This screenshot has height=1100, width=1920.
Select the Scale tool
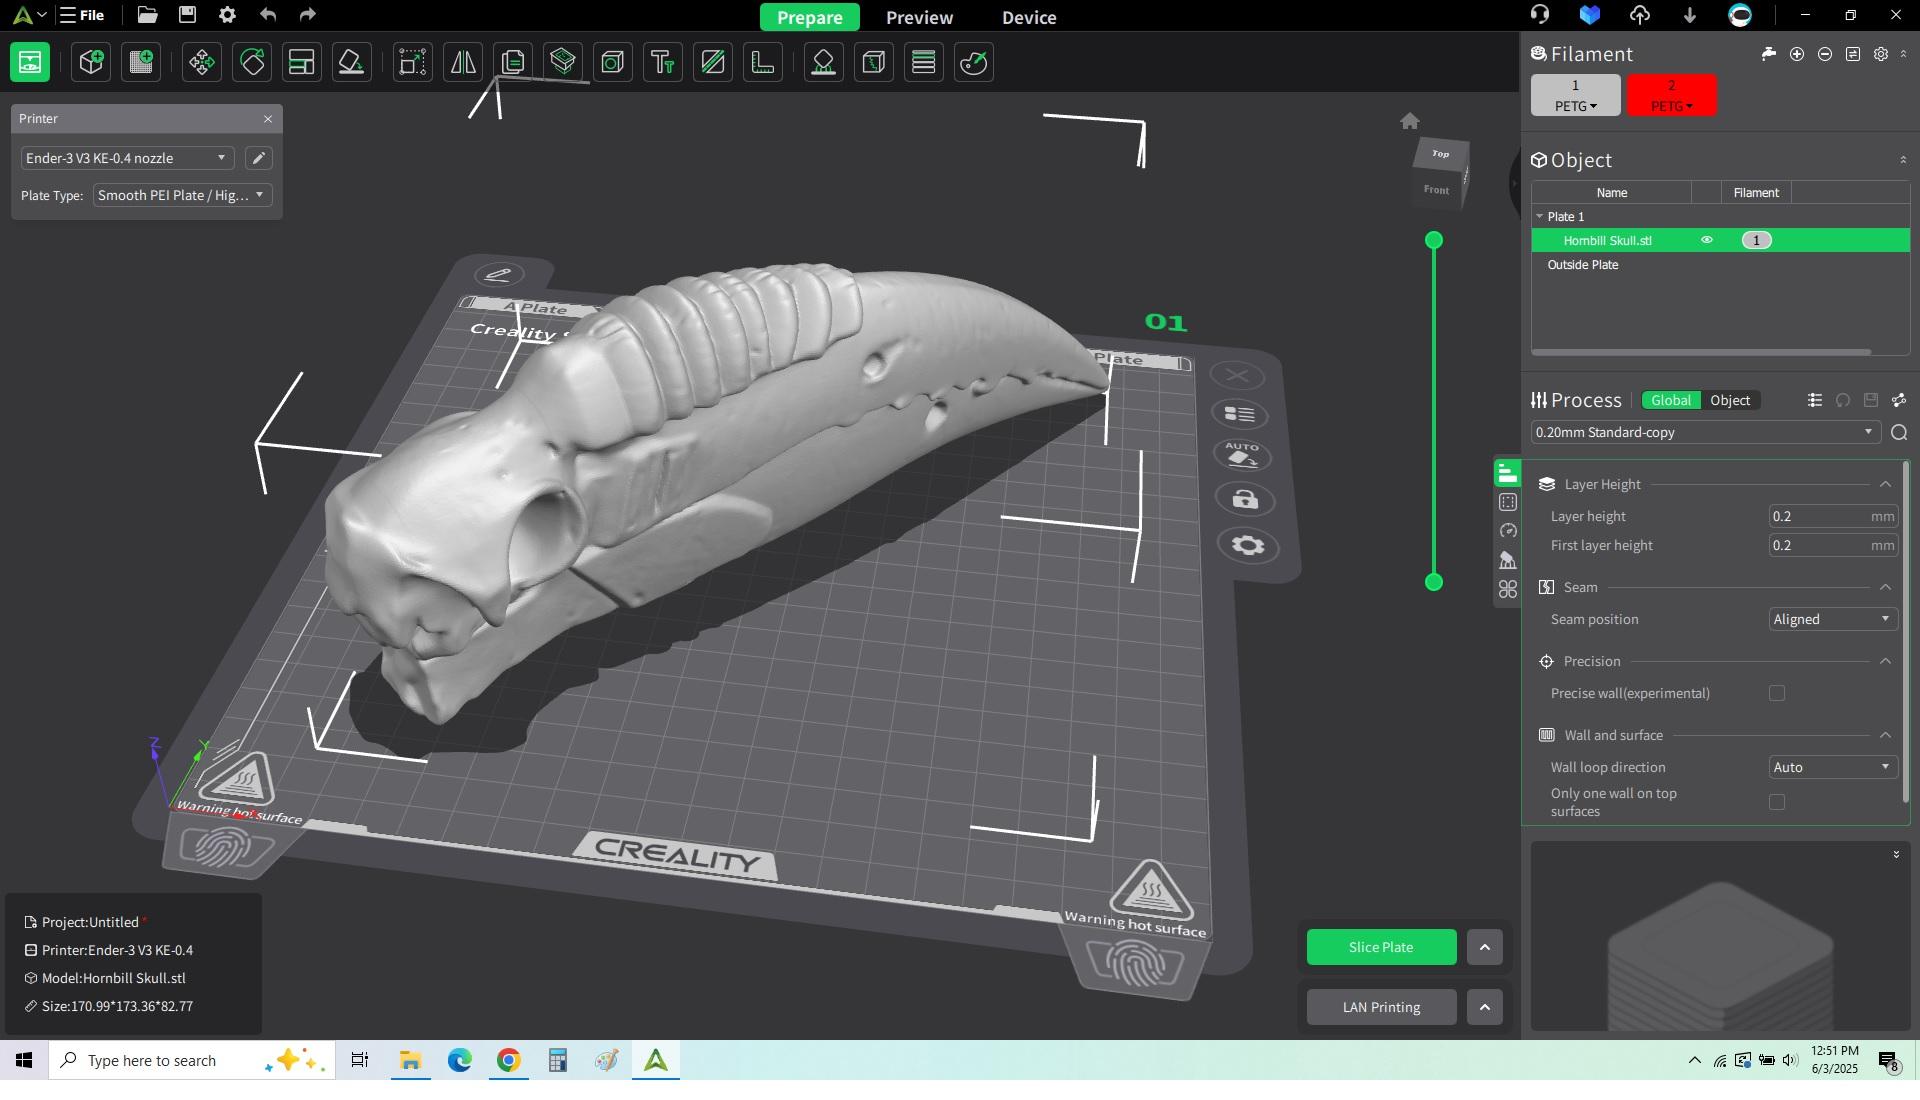(x=412, y=62)
